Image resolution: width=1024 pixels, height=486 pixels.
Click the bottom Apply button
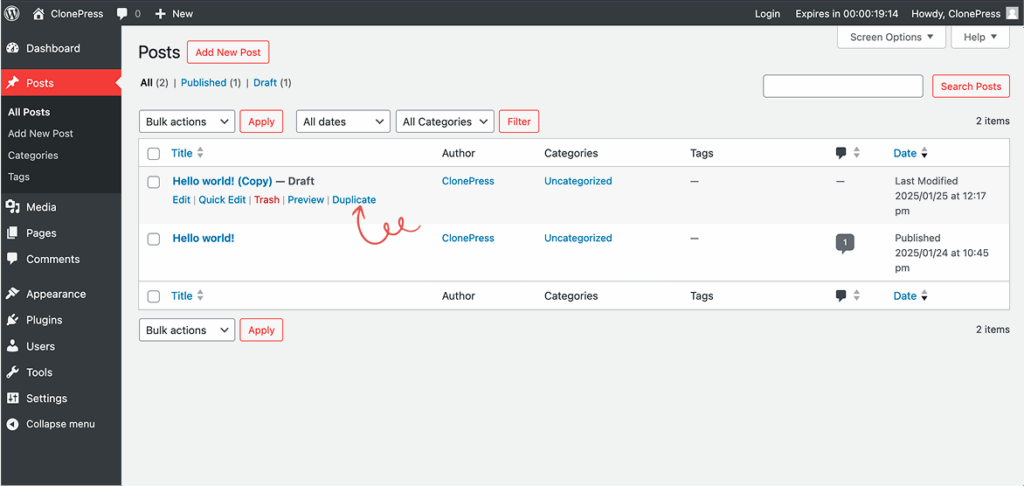point(261,330)
